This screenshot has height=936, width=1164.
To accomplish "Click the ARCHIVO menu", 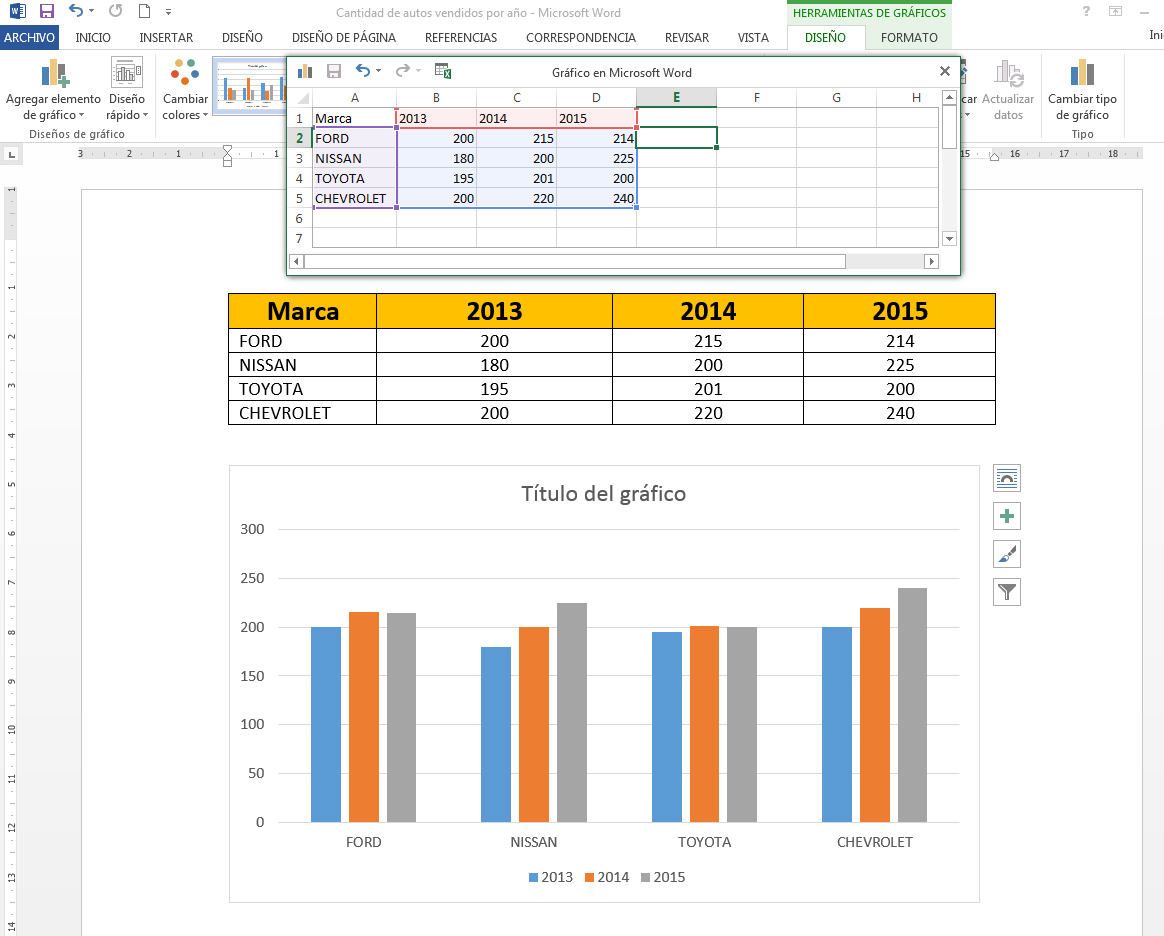I will 30,36.
